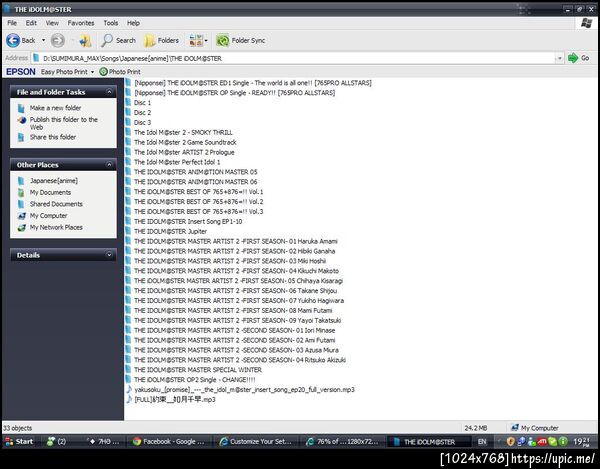Image resolution: width=600 pixels, height=469 pixels.
Task: Collapse File and Folder Tasks panel
Action: pyautogui.click(x=109, y=92)
